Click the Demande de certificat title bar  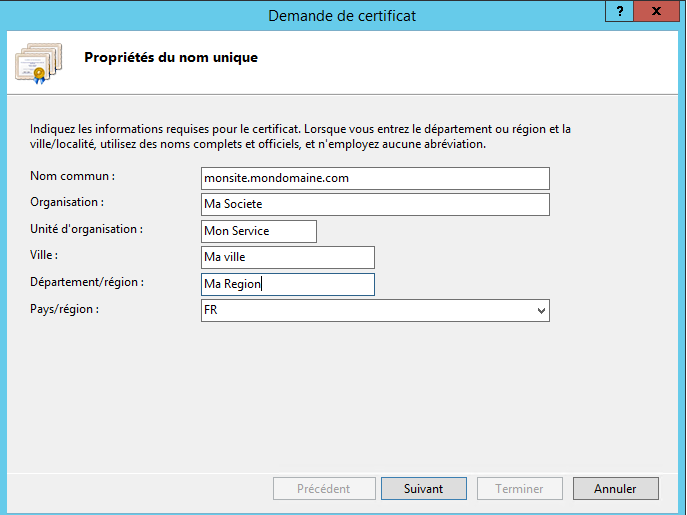point(342,16)
